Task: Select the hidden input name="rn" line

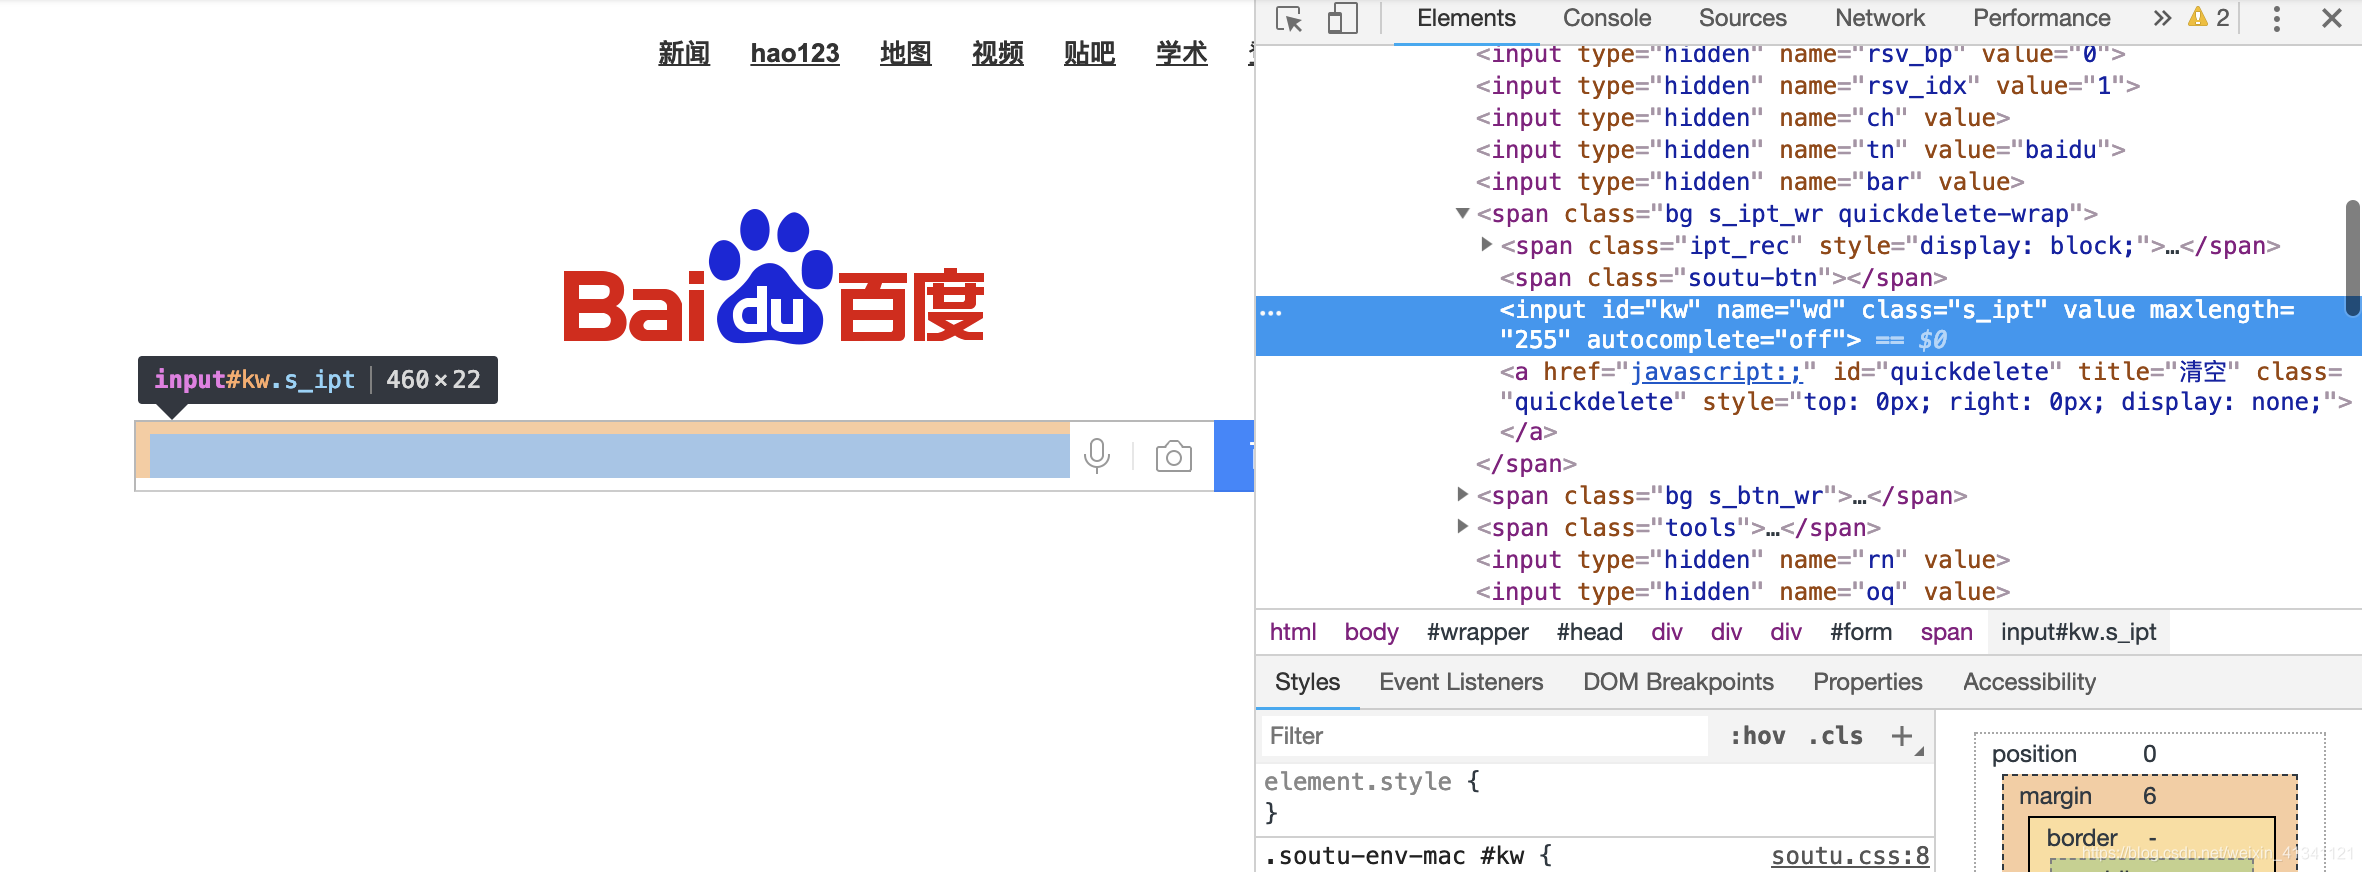Action: pyautogui.click(x=1742, y=560)
